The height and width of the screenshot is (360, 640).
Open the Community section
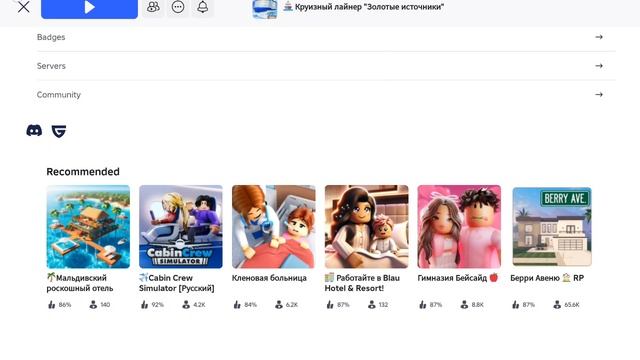click(326, 95)
